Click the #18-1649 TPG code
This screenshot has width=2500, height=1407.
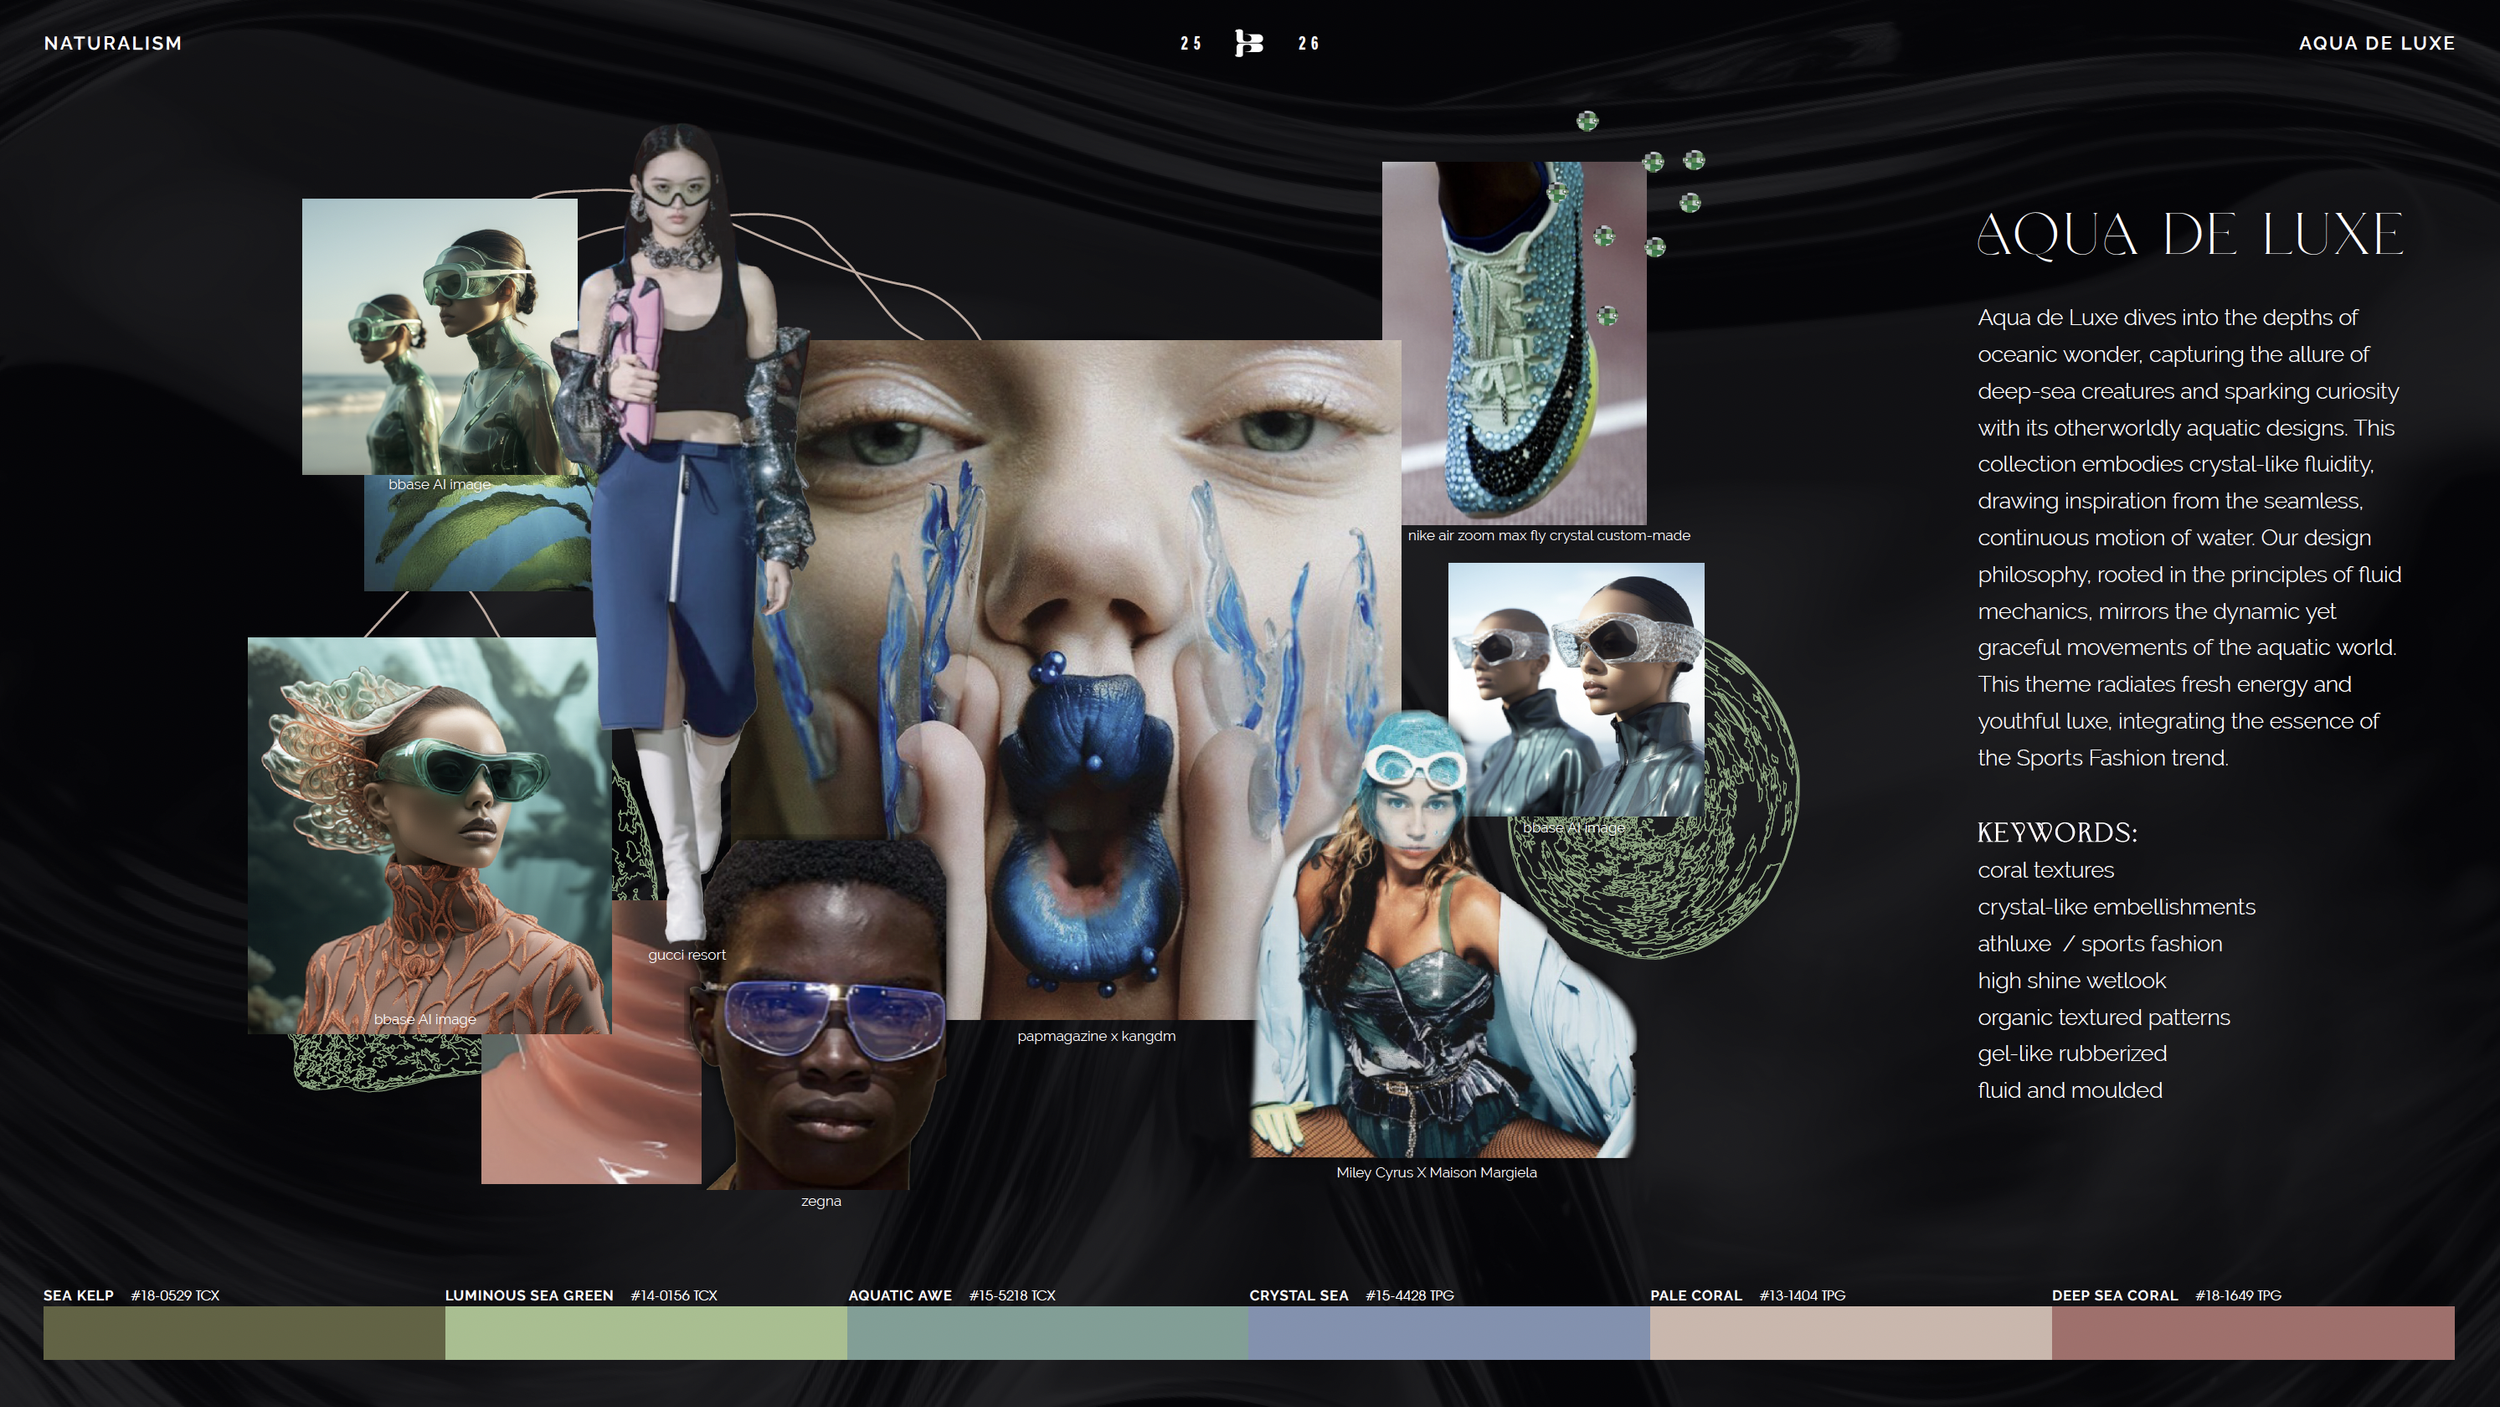(2238, 1295)
